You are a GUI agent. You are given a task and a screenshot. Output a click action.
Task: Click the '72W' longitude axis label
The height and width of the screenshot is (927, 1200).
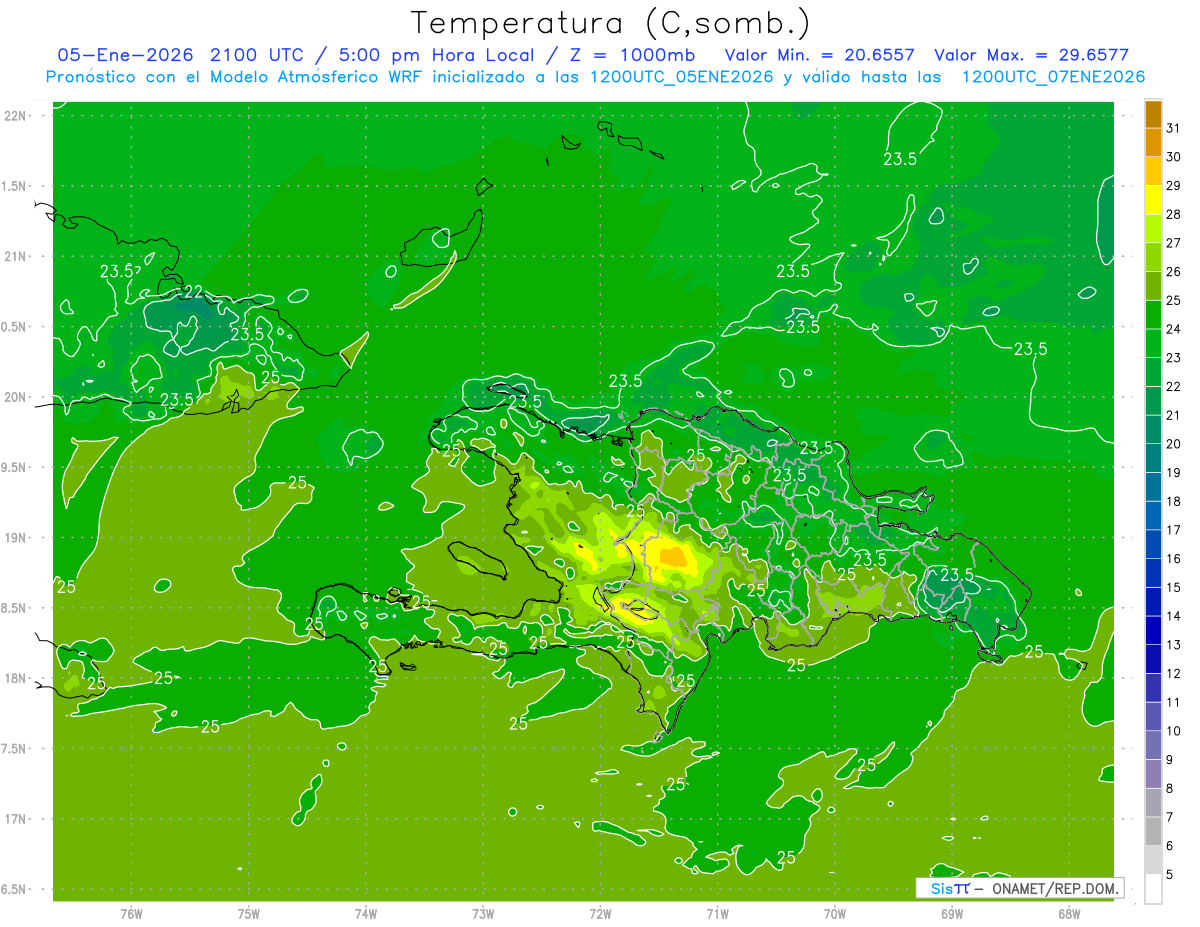click(600, 914)
